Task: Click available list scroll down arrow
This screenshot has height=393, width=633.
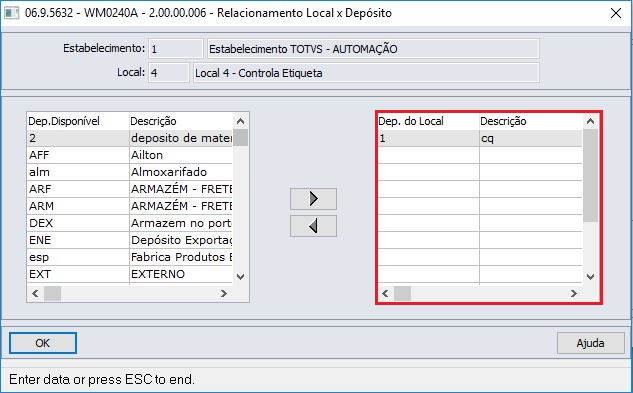Action: tap(241, 277)
